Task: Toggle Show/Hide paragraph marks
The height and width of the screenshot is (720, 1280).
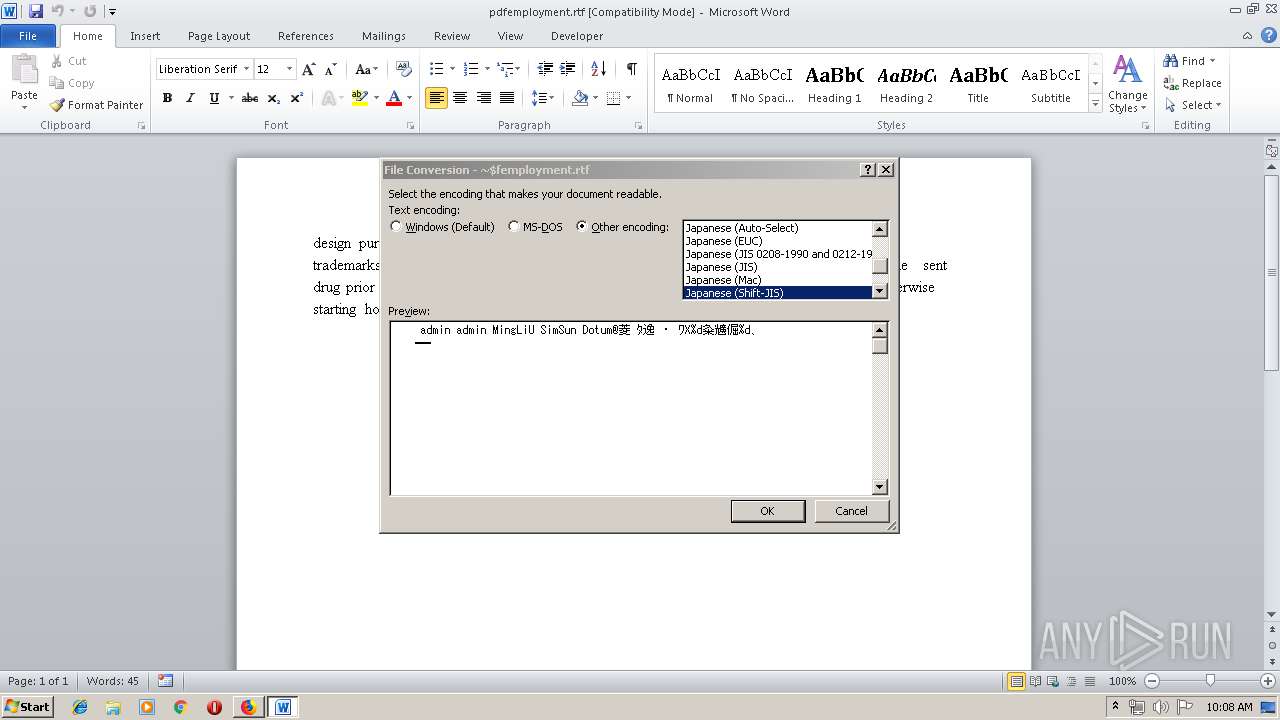Action: tap(631, 69)
